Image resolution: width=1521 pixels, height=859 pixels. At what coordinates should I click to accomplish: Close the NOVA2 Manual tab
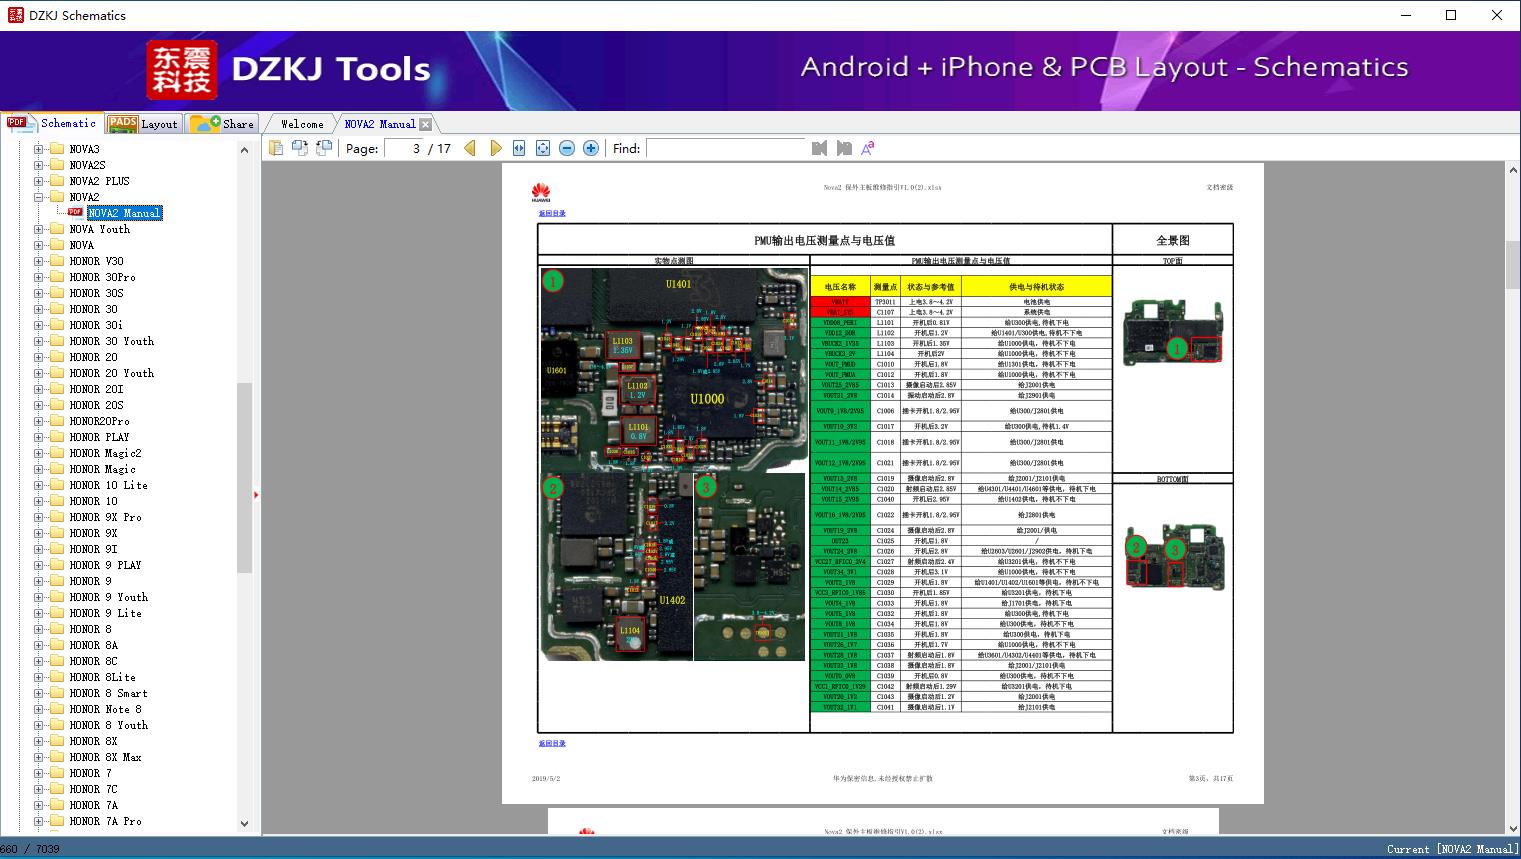coord(426,124)
